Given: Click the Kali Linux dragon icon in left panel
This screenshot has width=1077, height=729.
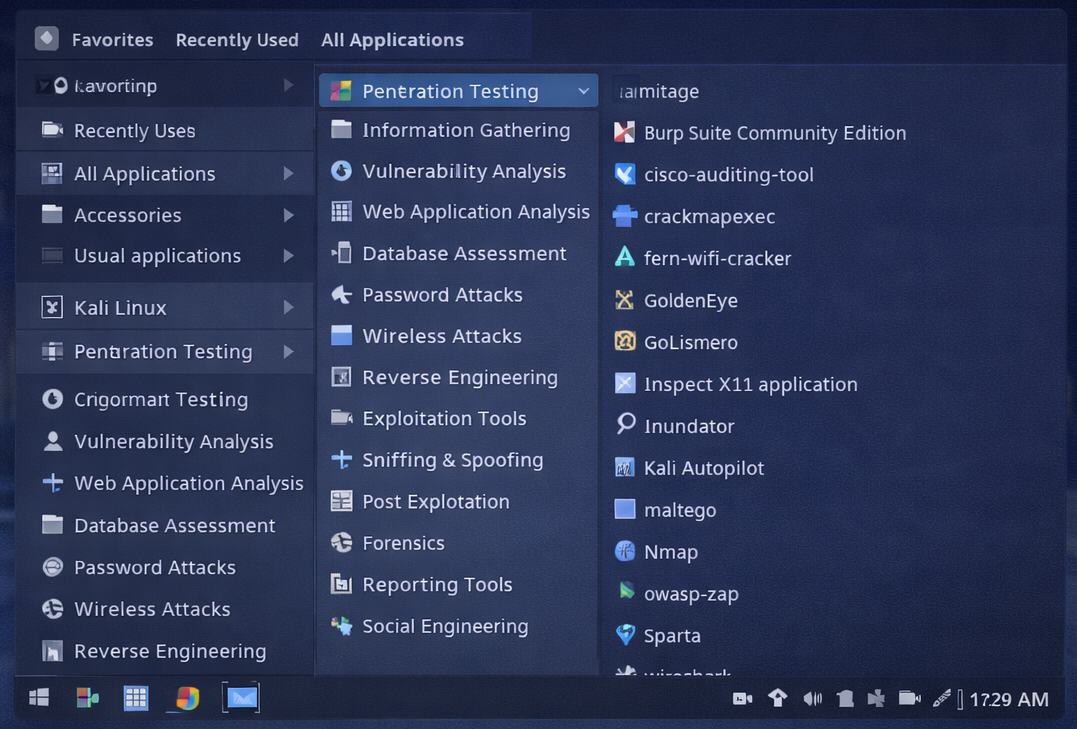Looking at the screenshot, I should pyautogui.click(x=52, y=307).
